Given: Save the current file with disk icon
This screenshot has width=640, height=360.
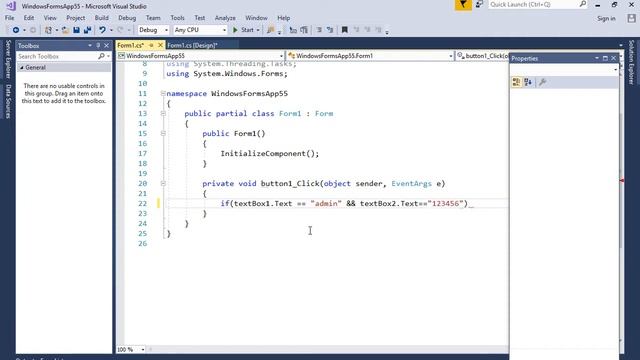Looking at the screenshot, I should pos(76,30).
